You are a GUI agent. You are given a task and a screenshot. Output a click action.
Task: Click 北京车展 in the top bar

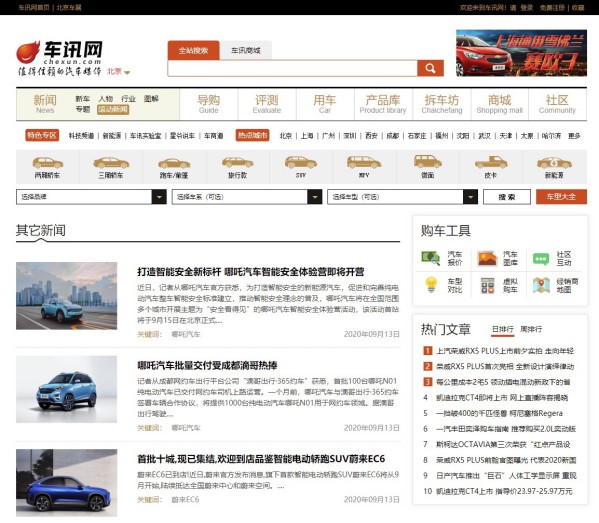coord(69,8)
